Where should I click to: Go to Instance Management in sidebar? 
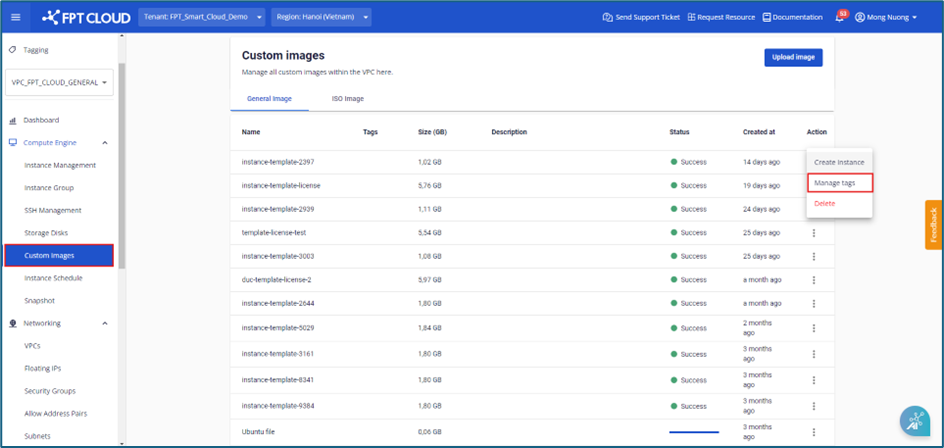tap(60, 165)
